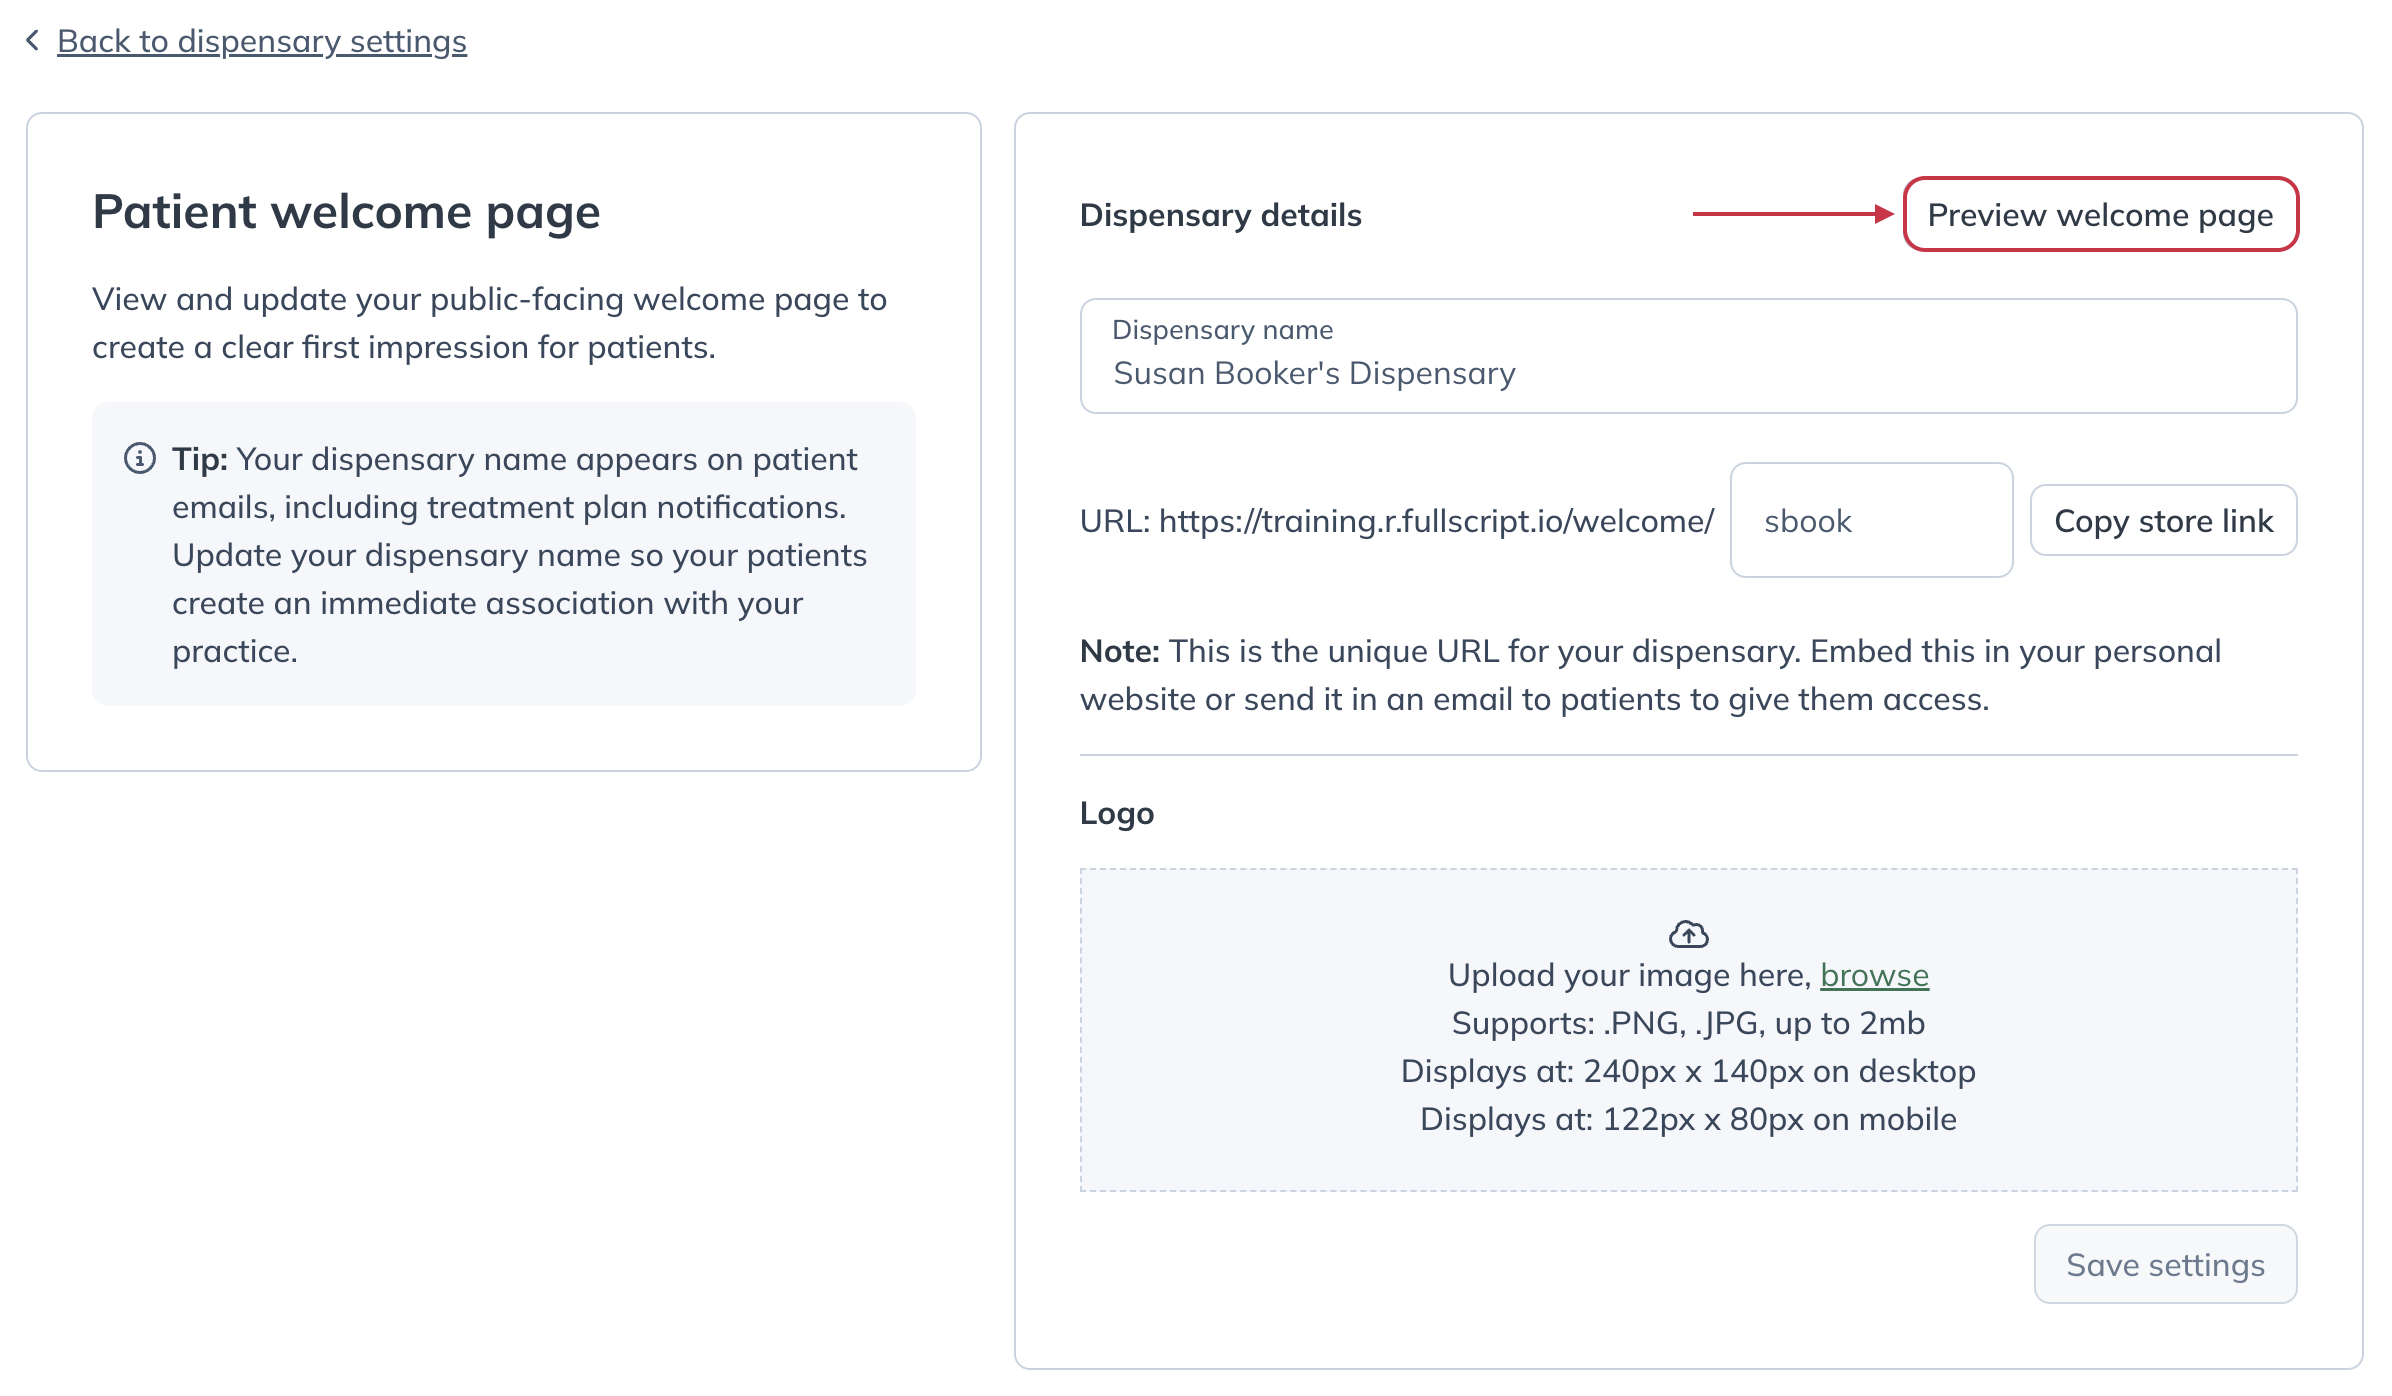Click the sbook URL slug field

point(1871,520)
